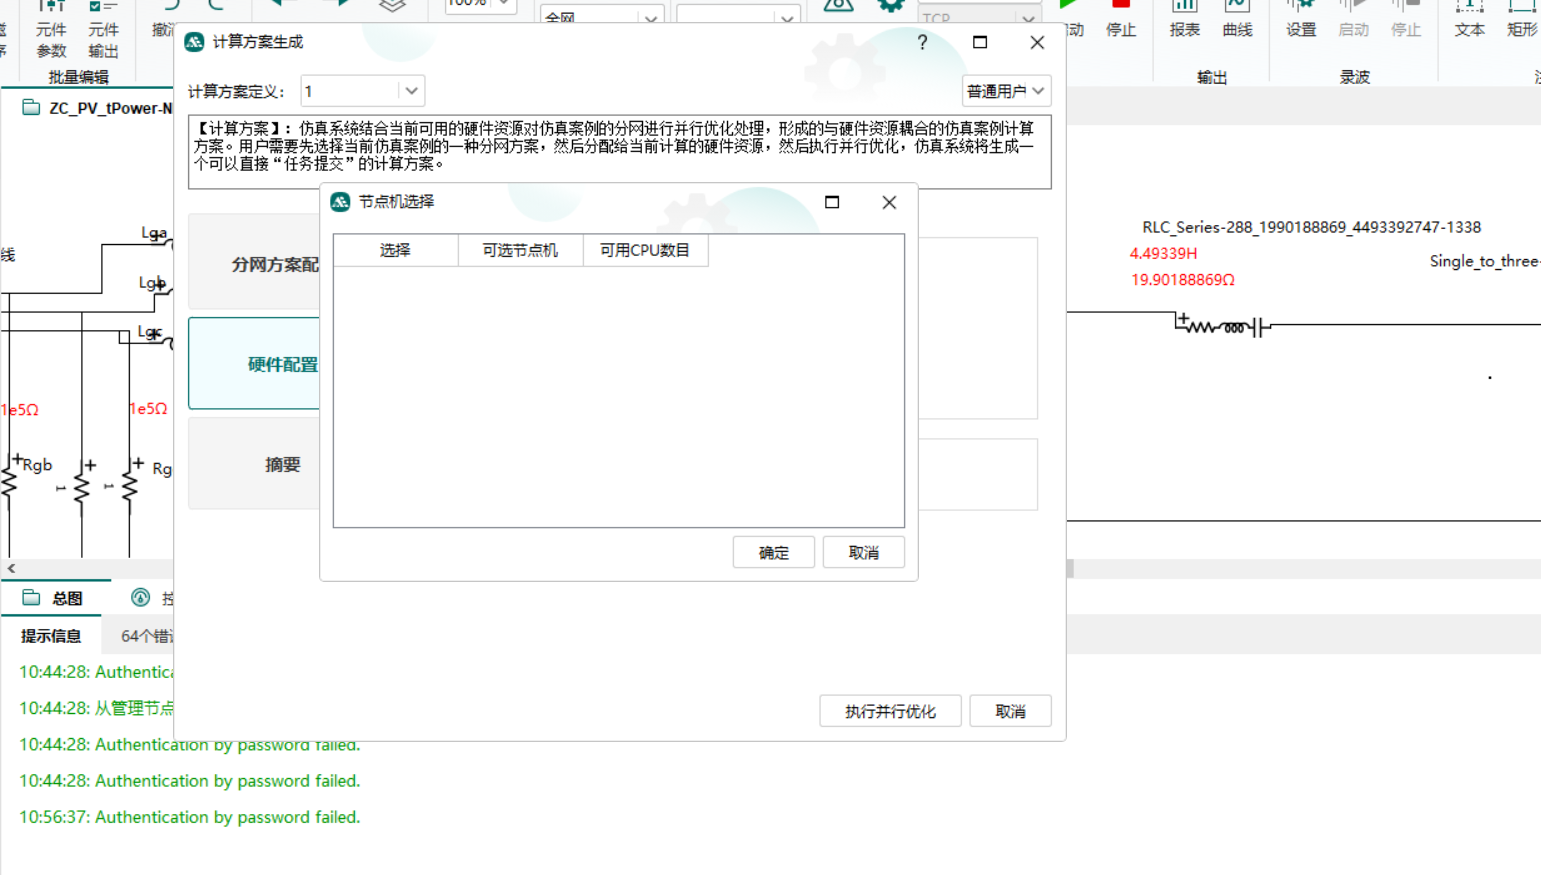Open the 元件参数 batch edit tool
The image size is (1541, 875).
tap(51, 30)
